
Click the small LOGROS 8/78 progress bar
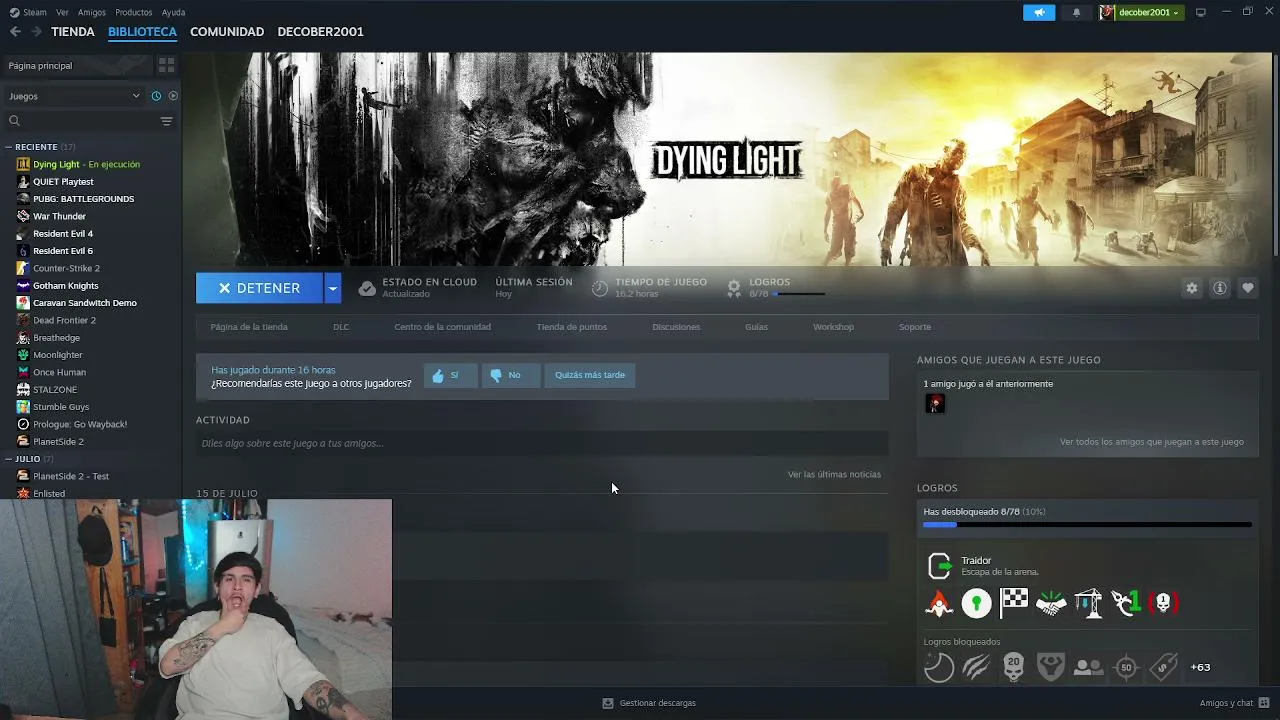pyautogui.click(x=800, y=294)
